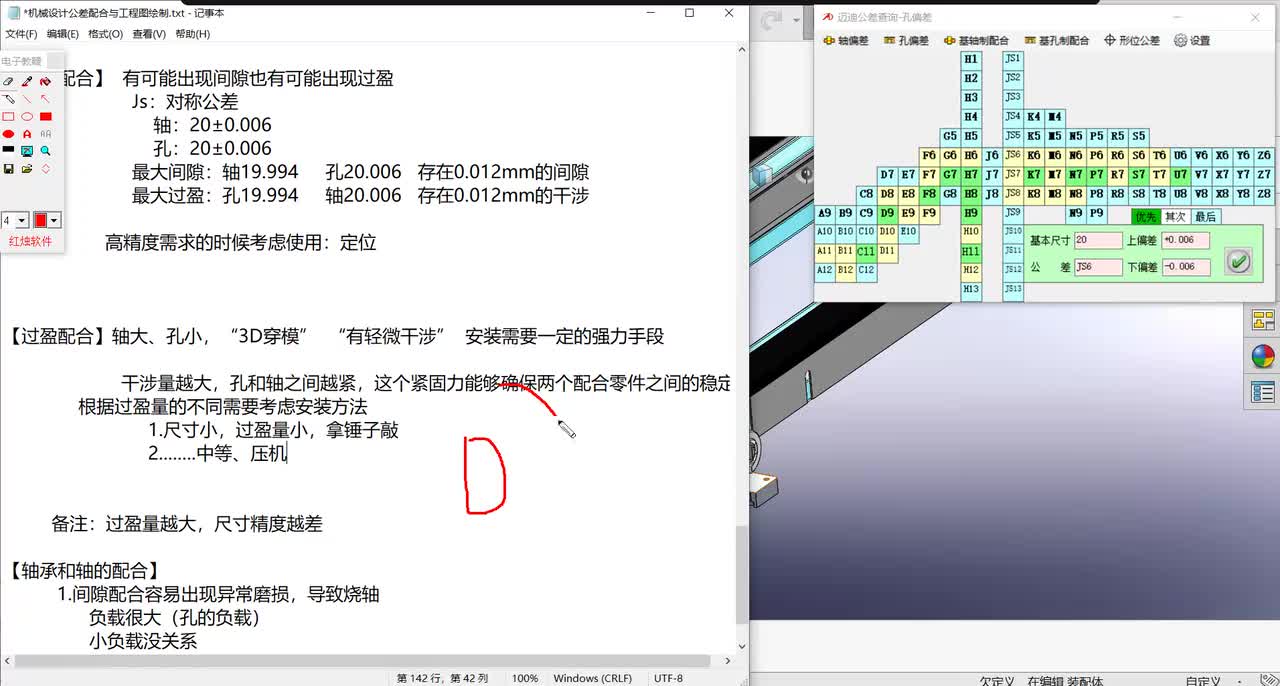
Task: Select the hollow rectangle shape tool
Action: point(8,116)
